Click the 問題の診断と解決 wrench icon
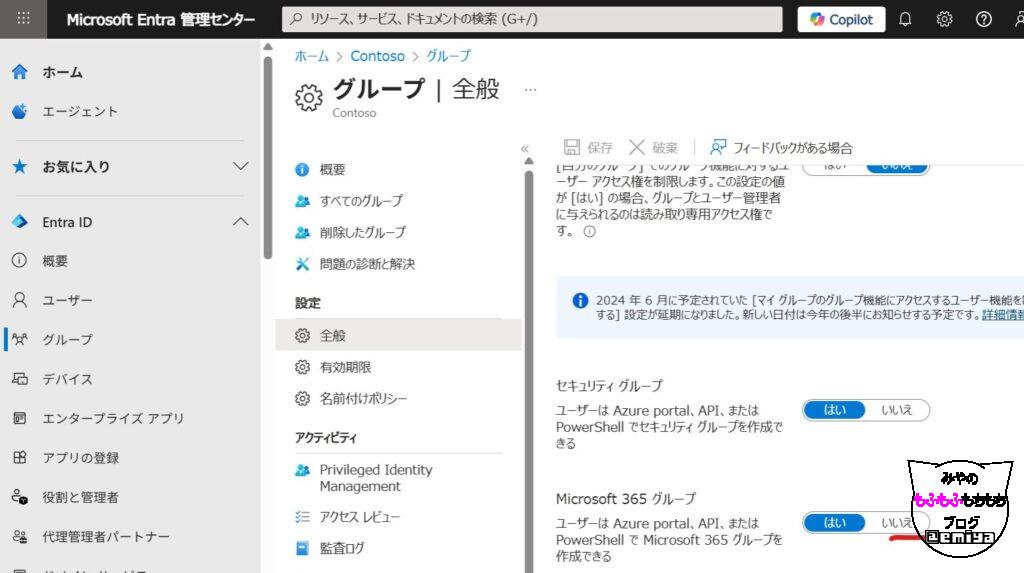 (302, 263)
